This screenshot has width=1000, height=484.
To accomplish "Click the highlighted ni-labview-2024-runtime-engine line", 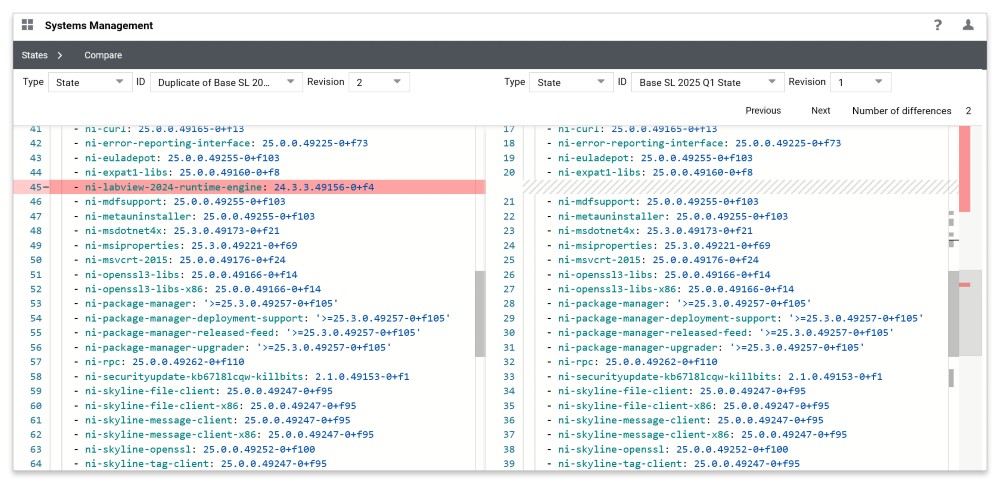I will [x=249, y=187].
